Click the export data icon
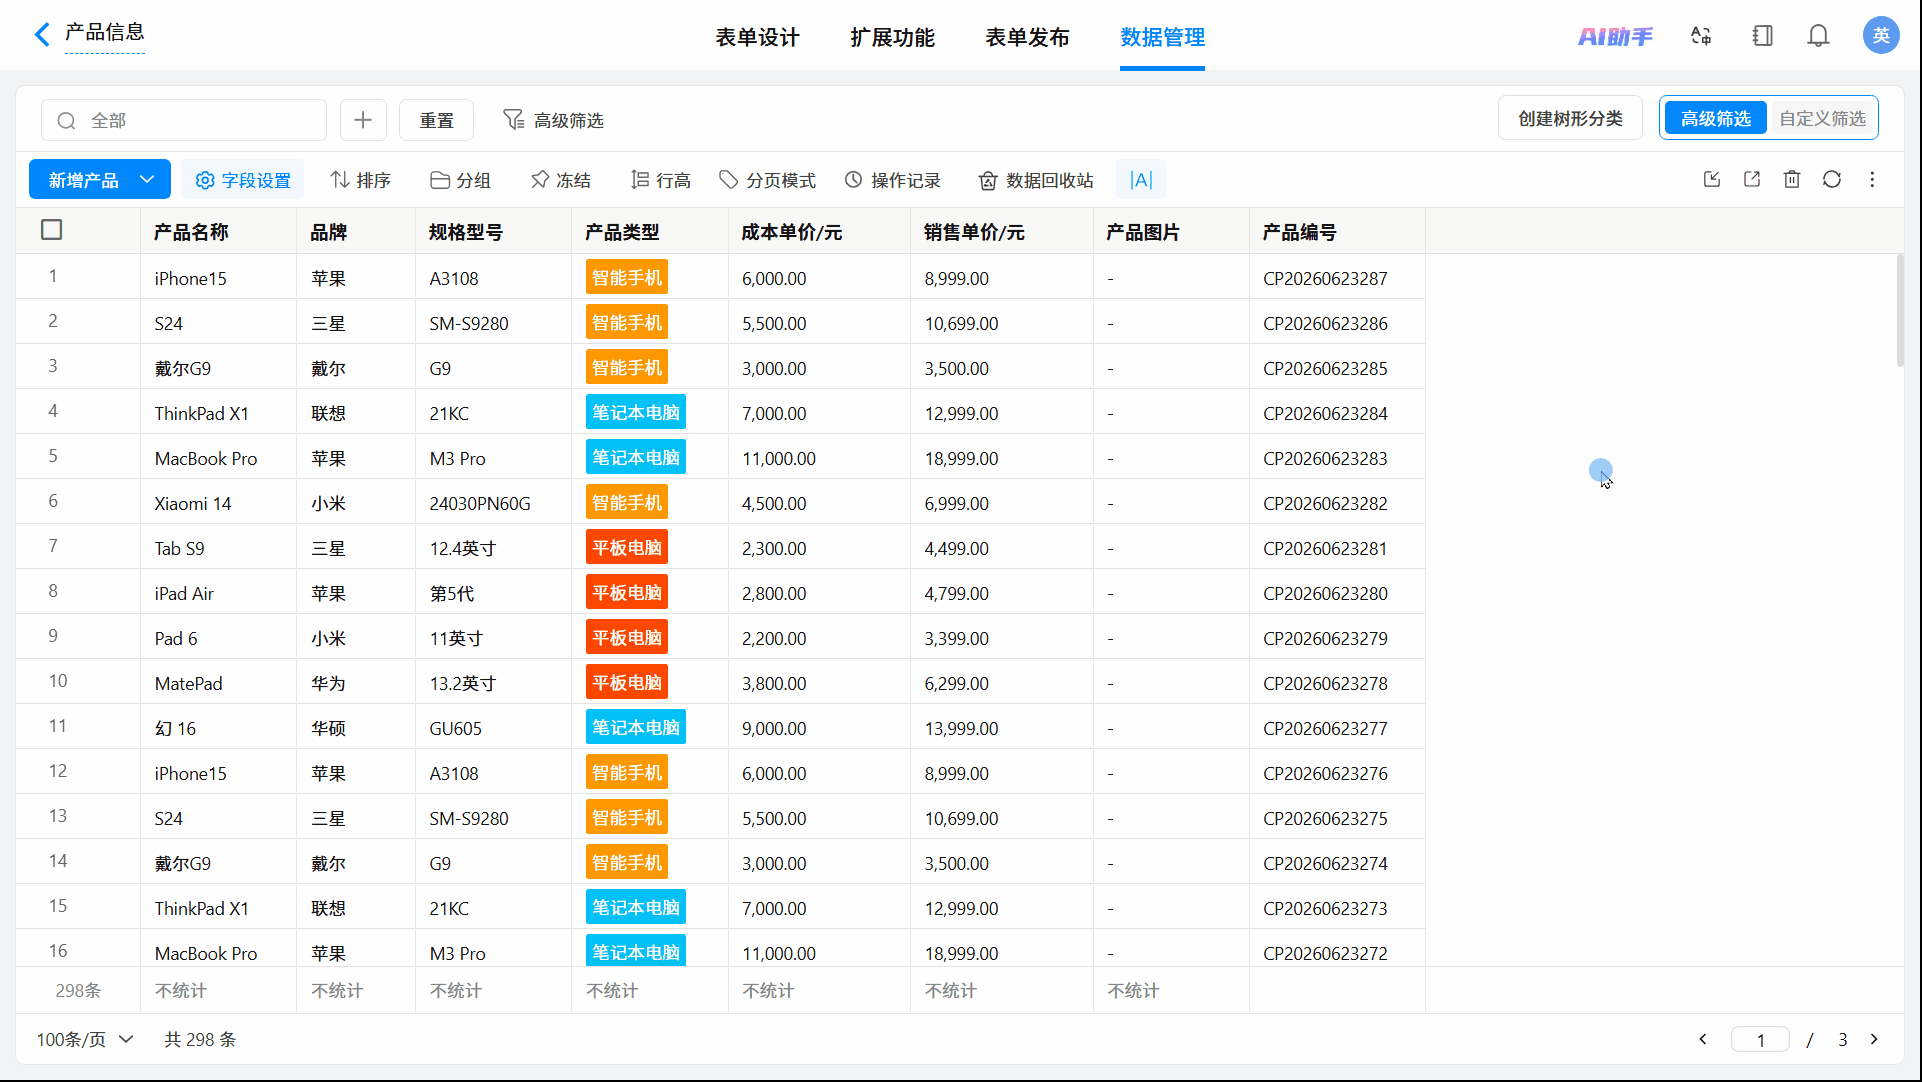This screenshot has width=1922, height=1082. point(1752,179)
